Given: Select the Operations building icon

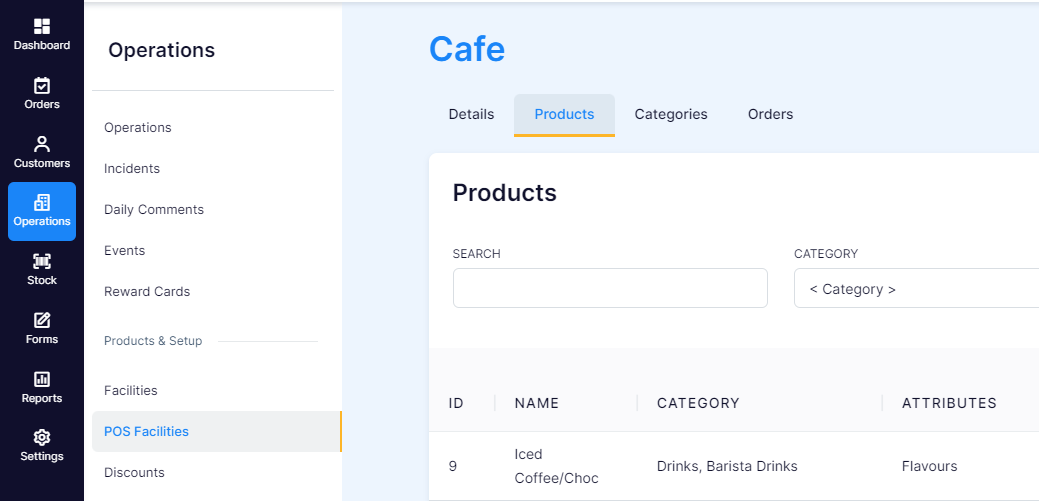Looking at the screenshot, I should 42,203.
